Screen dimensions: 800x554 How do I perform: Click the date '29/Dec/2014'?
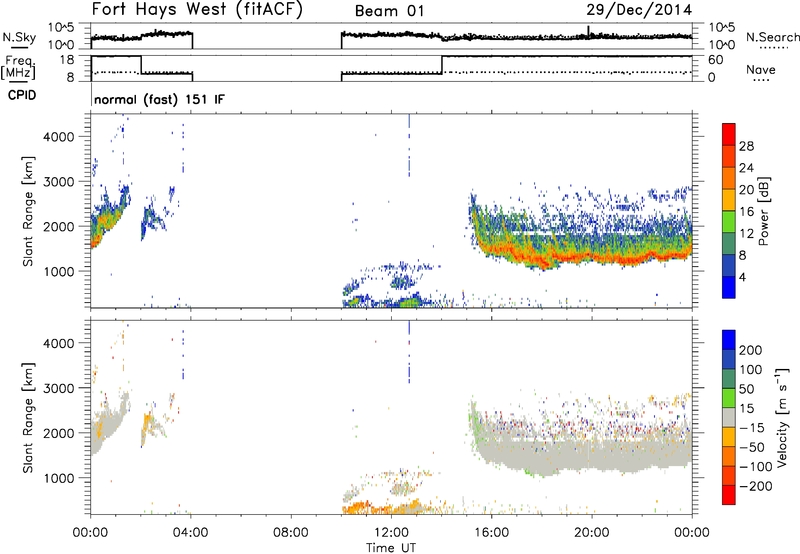coord(639,10)
